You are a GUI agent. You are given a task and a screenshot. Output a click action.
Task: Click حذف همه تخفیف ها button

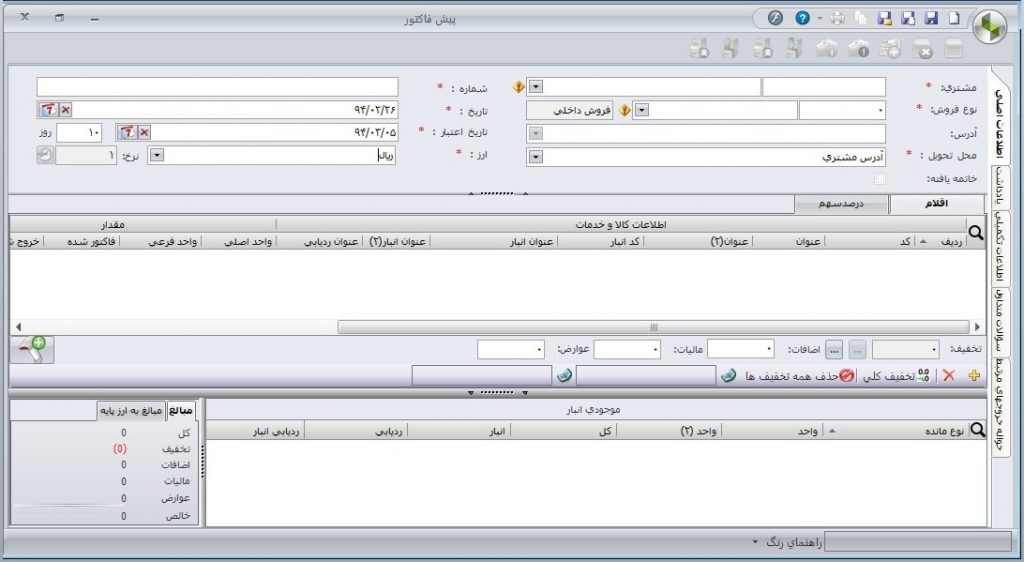pos(796,375)
